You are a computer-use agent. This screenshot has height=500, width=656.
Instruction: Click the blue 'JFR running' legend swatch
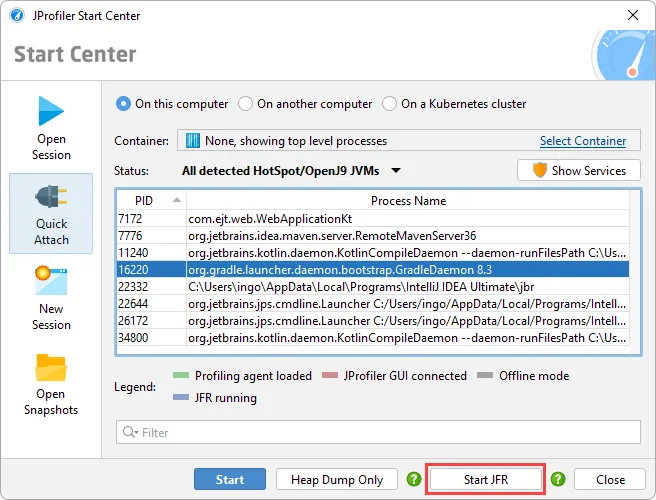click(x=181, y=397)
